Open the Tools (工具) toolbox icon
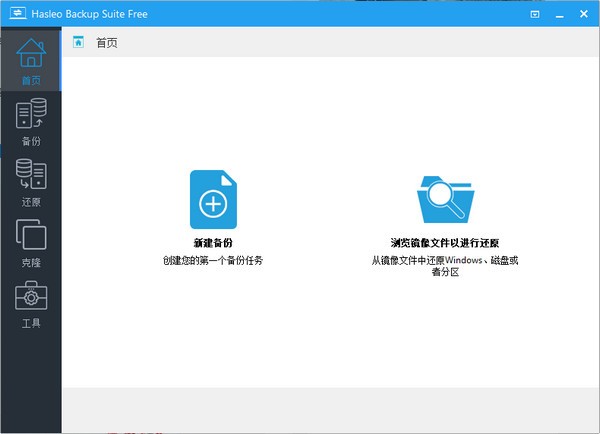Image resolution: width=600 pixels, height=434 pixels. pos(31,297)
